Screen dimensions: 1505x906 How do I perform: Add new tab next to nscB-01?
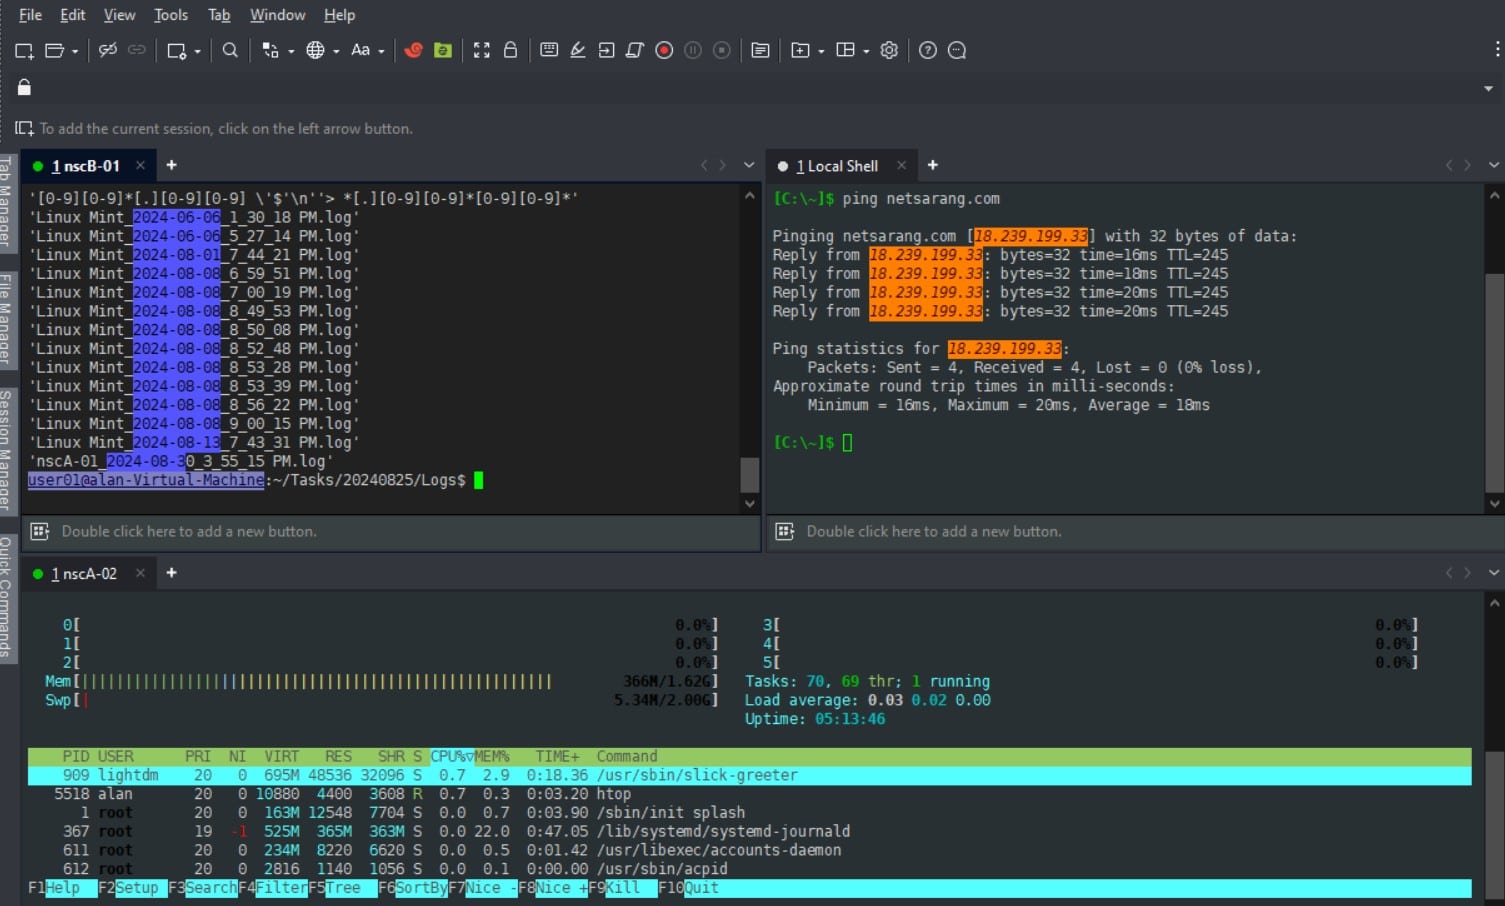click(171, 165)
